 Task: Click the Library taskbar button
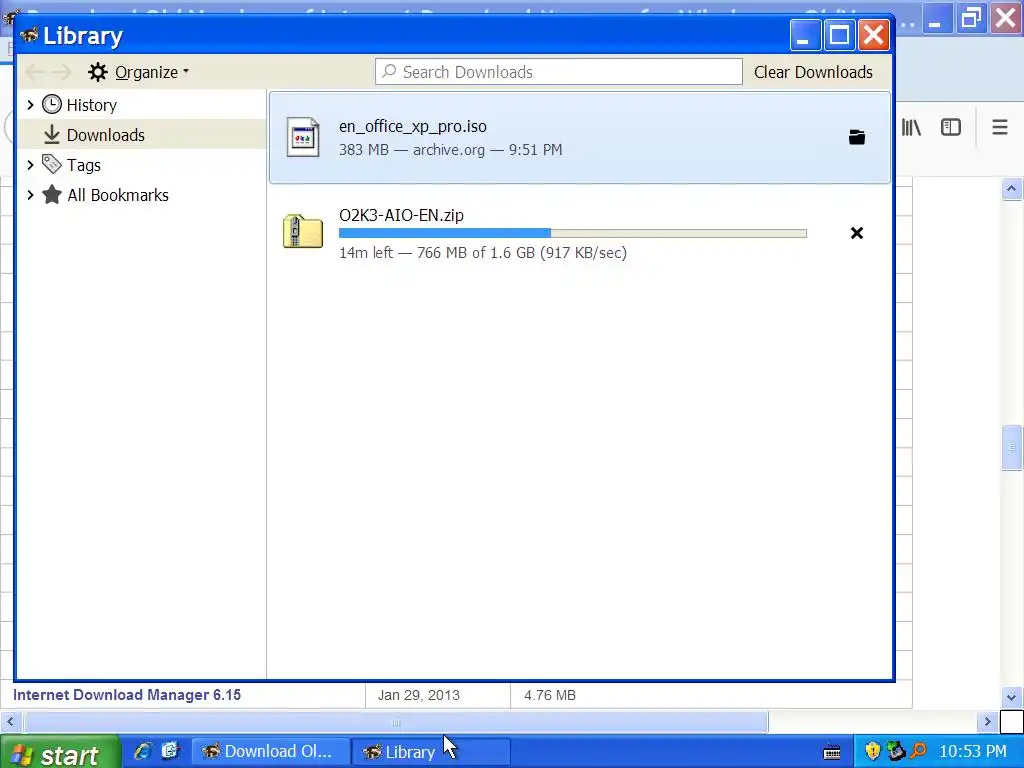[x=430, y=752]
